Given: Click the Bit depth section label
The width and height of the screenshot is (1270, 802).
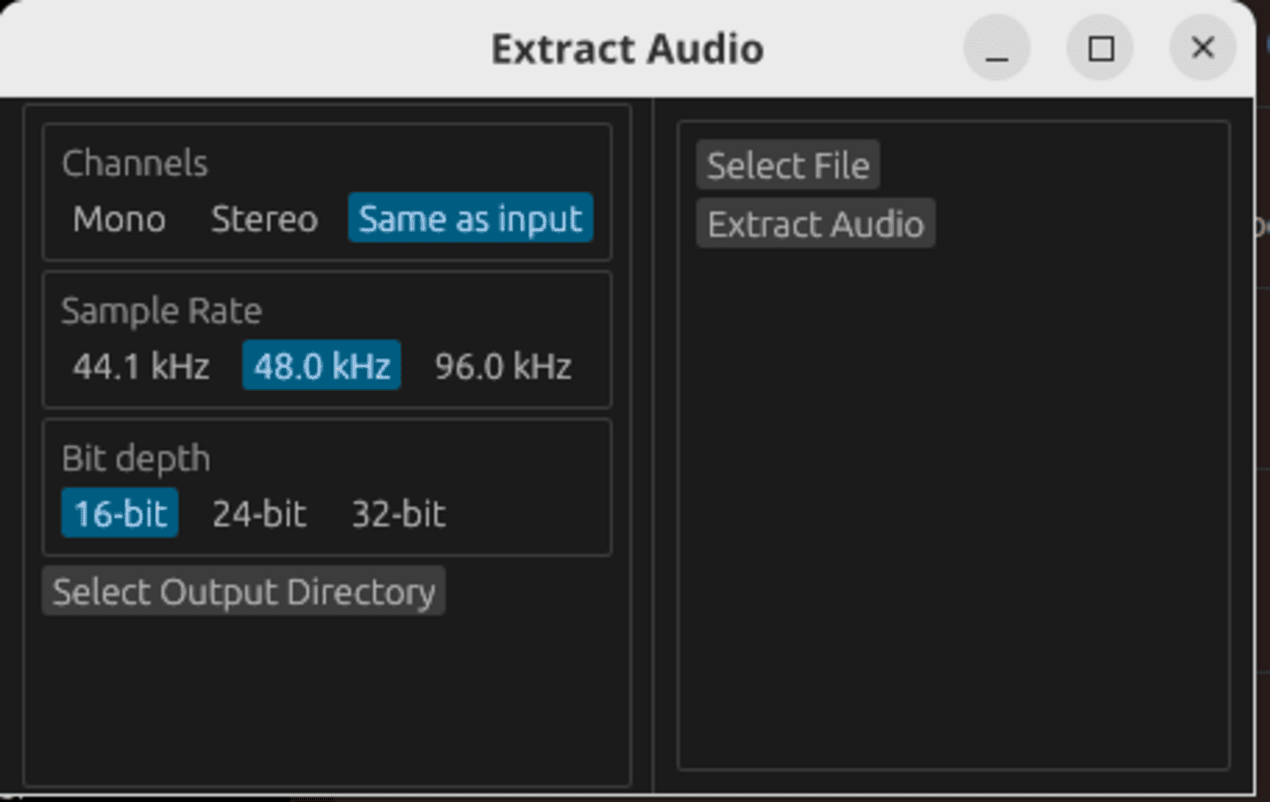Looking at the screenshot, I should 135,458.
